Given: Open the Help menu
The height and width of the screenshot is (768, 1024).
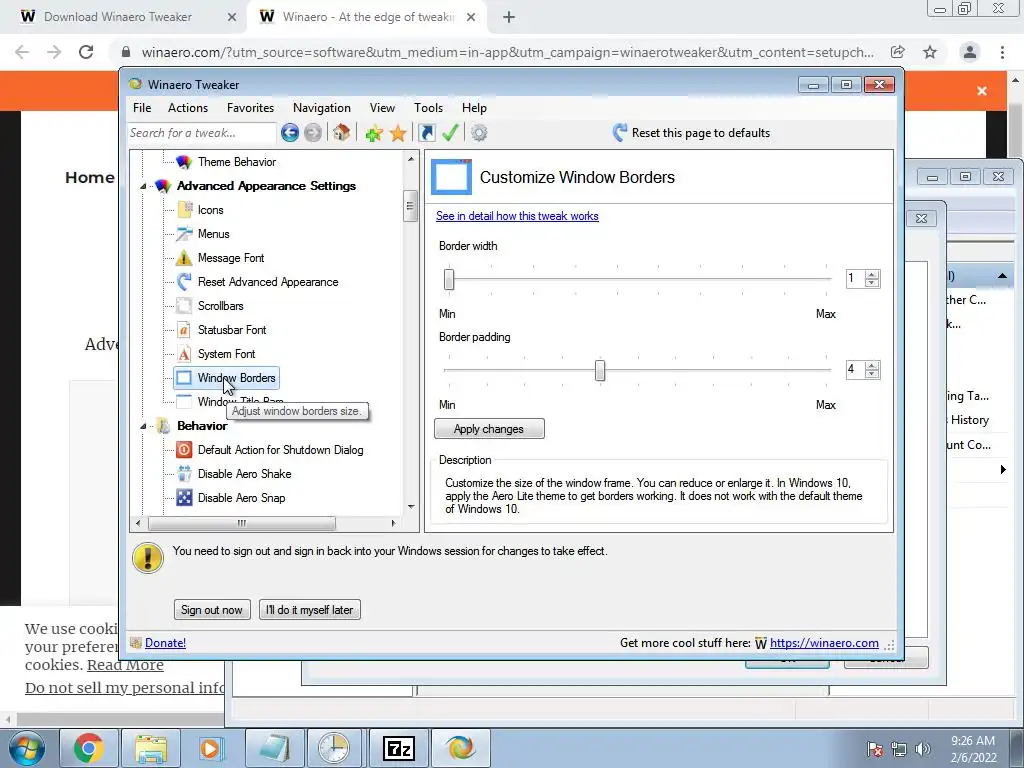Looking at the screenshot, I should [x=474, y=108].
